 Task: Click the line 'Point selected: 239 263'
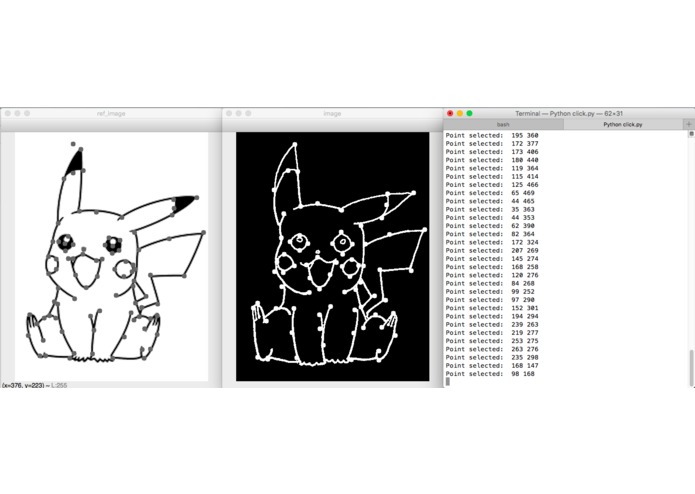[492, 324]
